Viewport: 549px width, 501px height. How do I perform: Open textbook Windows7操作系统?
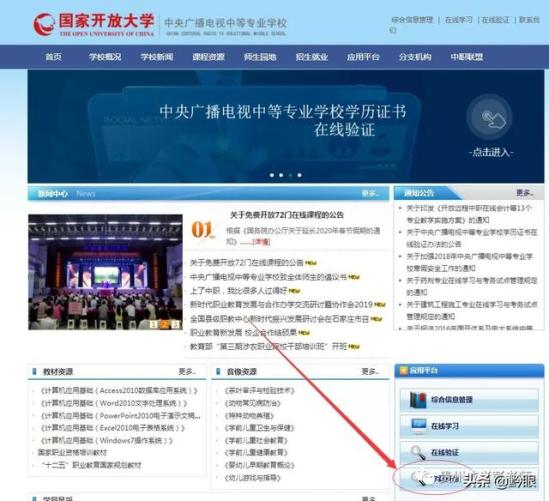pyautogui.click(x=107, y=441)
